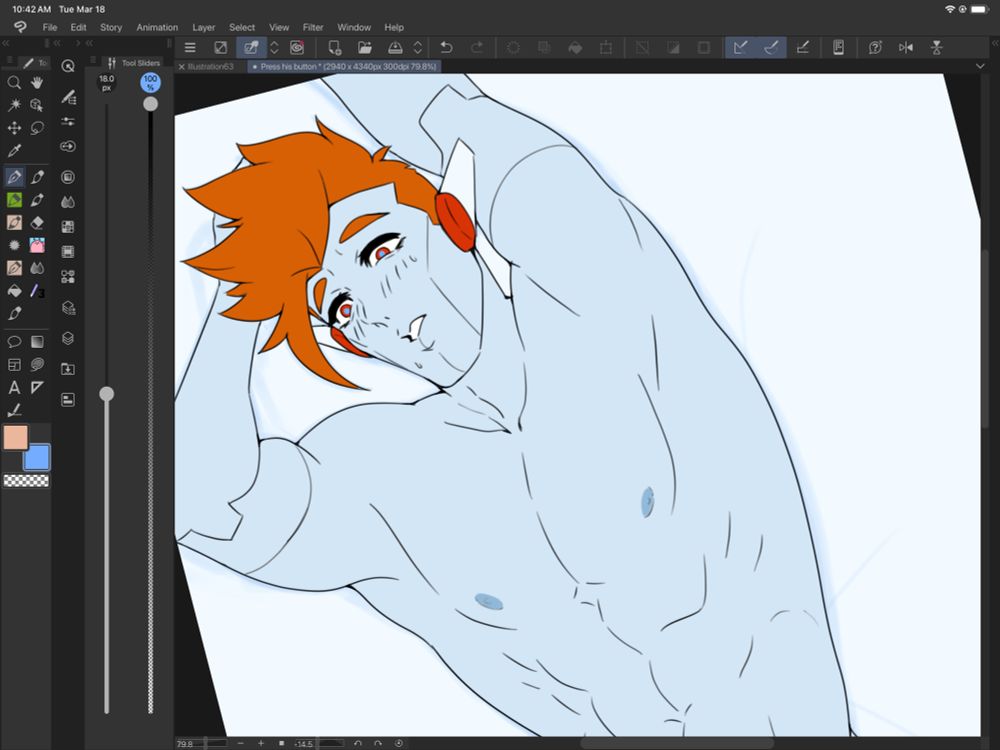Select the Balloon speech bubble tool
1000x750 pixels.
click(14, 342)
